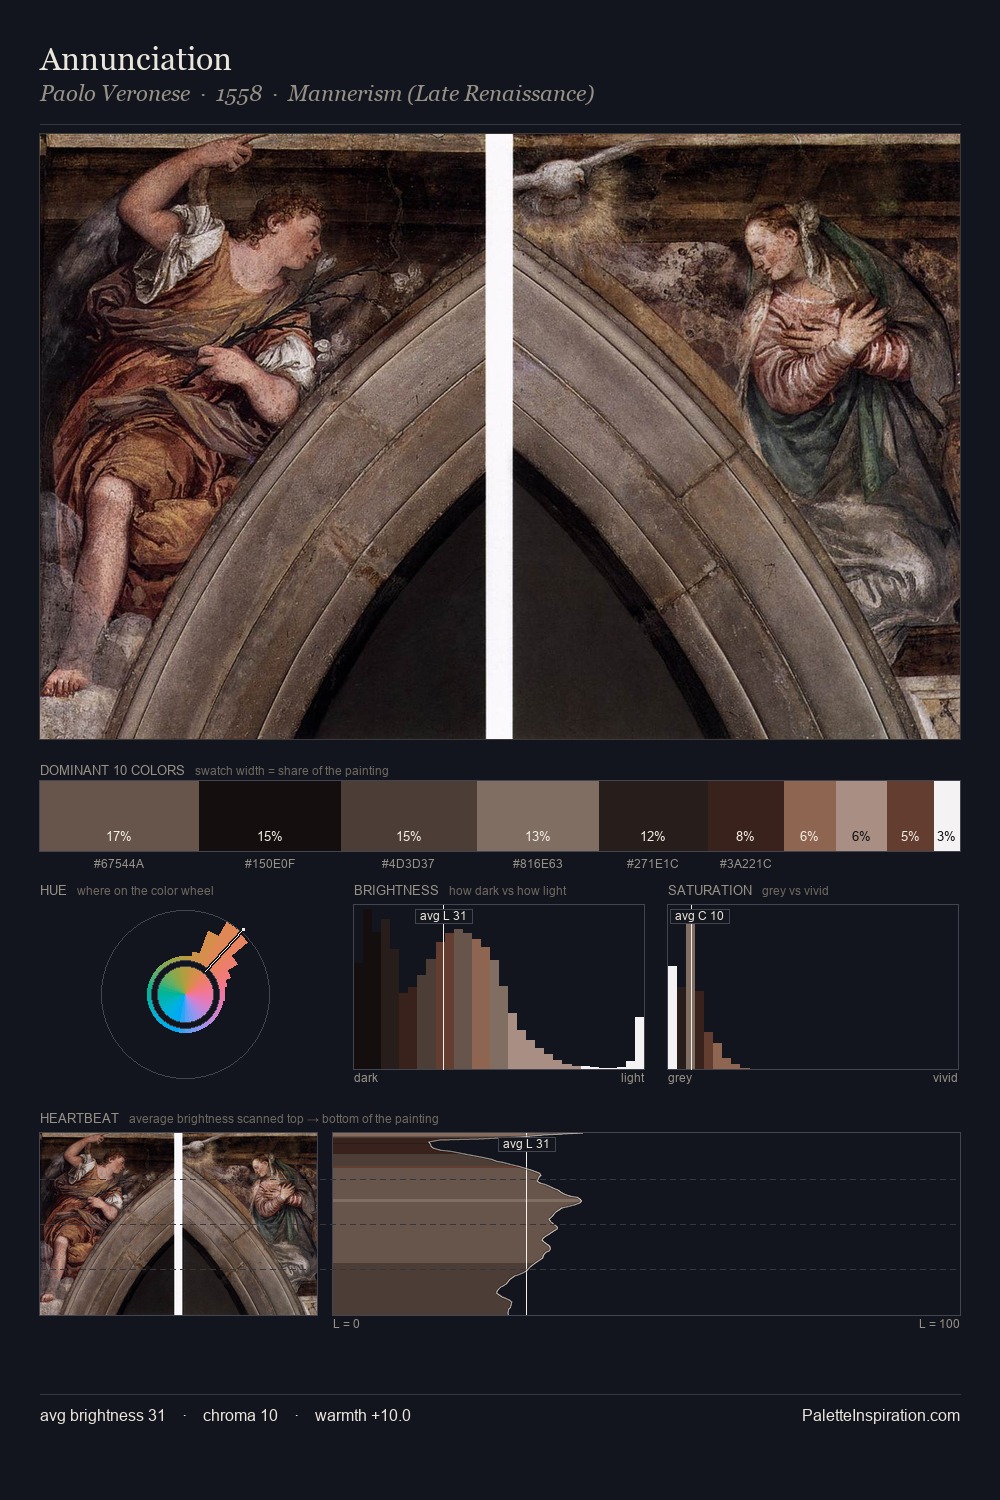
Task: Open the small painting thumbnail in Heartbeat
Action: coord(179,1224)
